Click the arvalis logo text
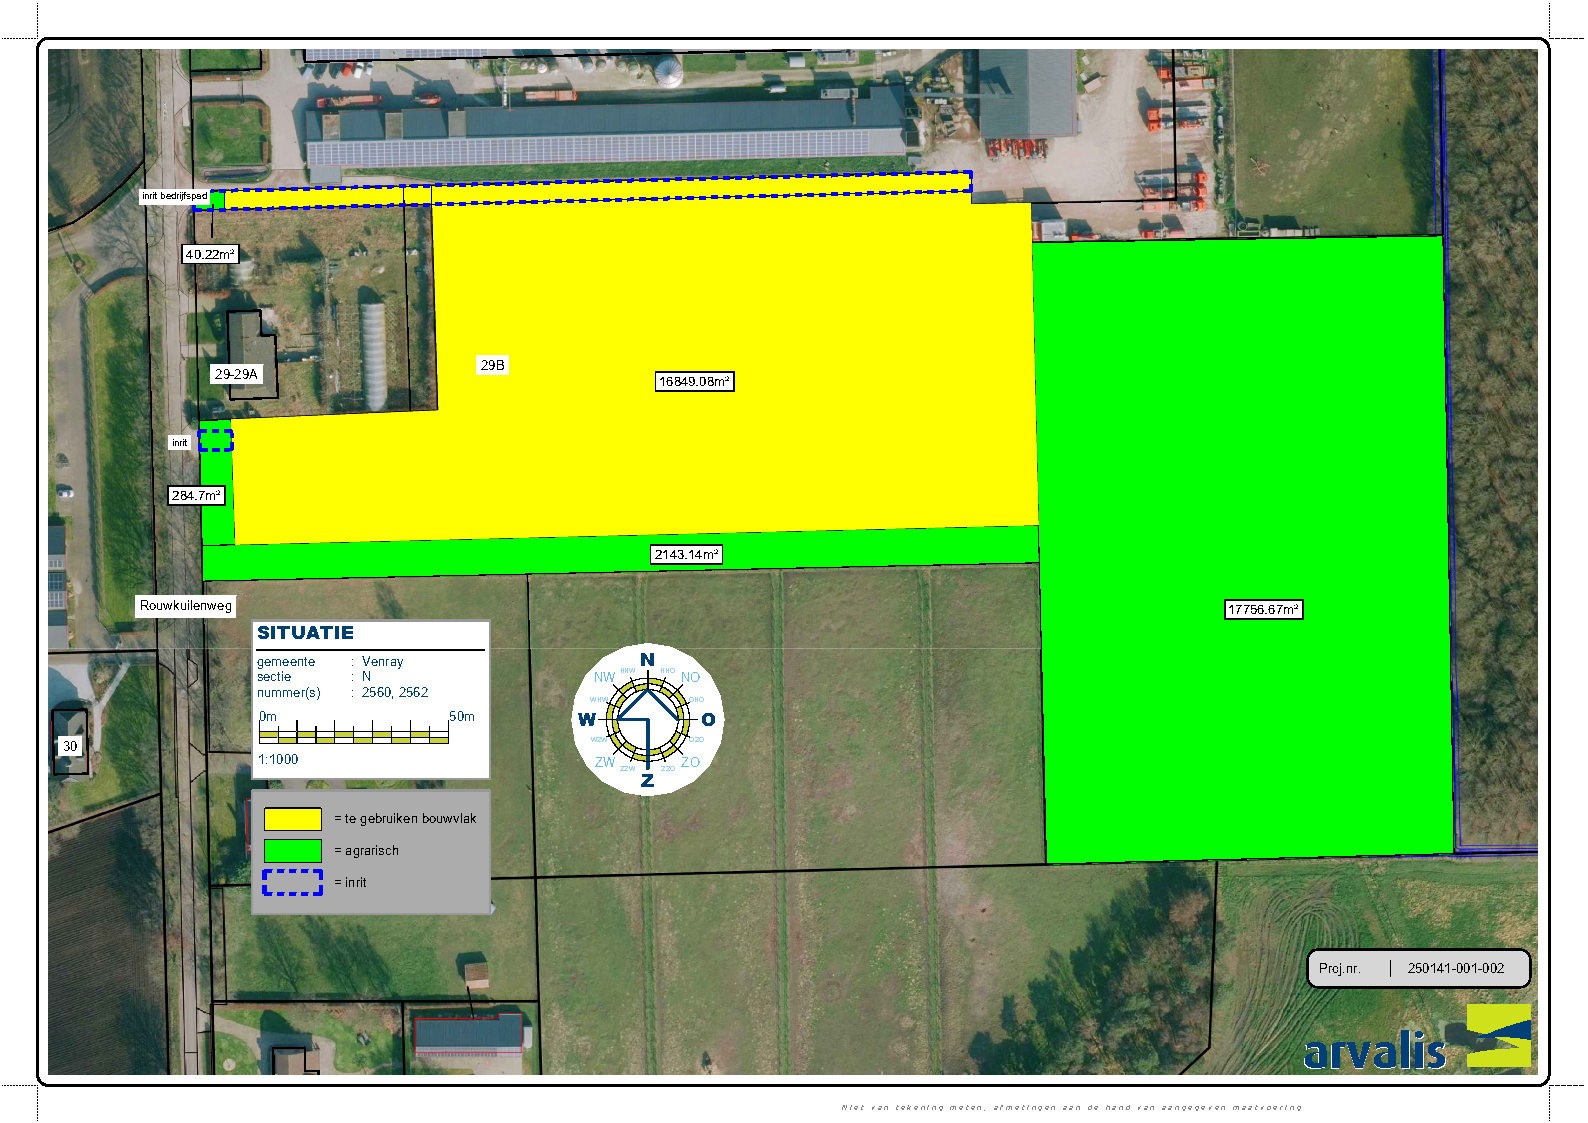1588x1123 pixels. point(1374,1052)
